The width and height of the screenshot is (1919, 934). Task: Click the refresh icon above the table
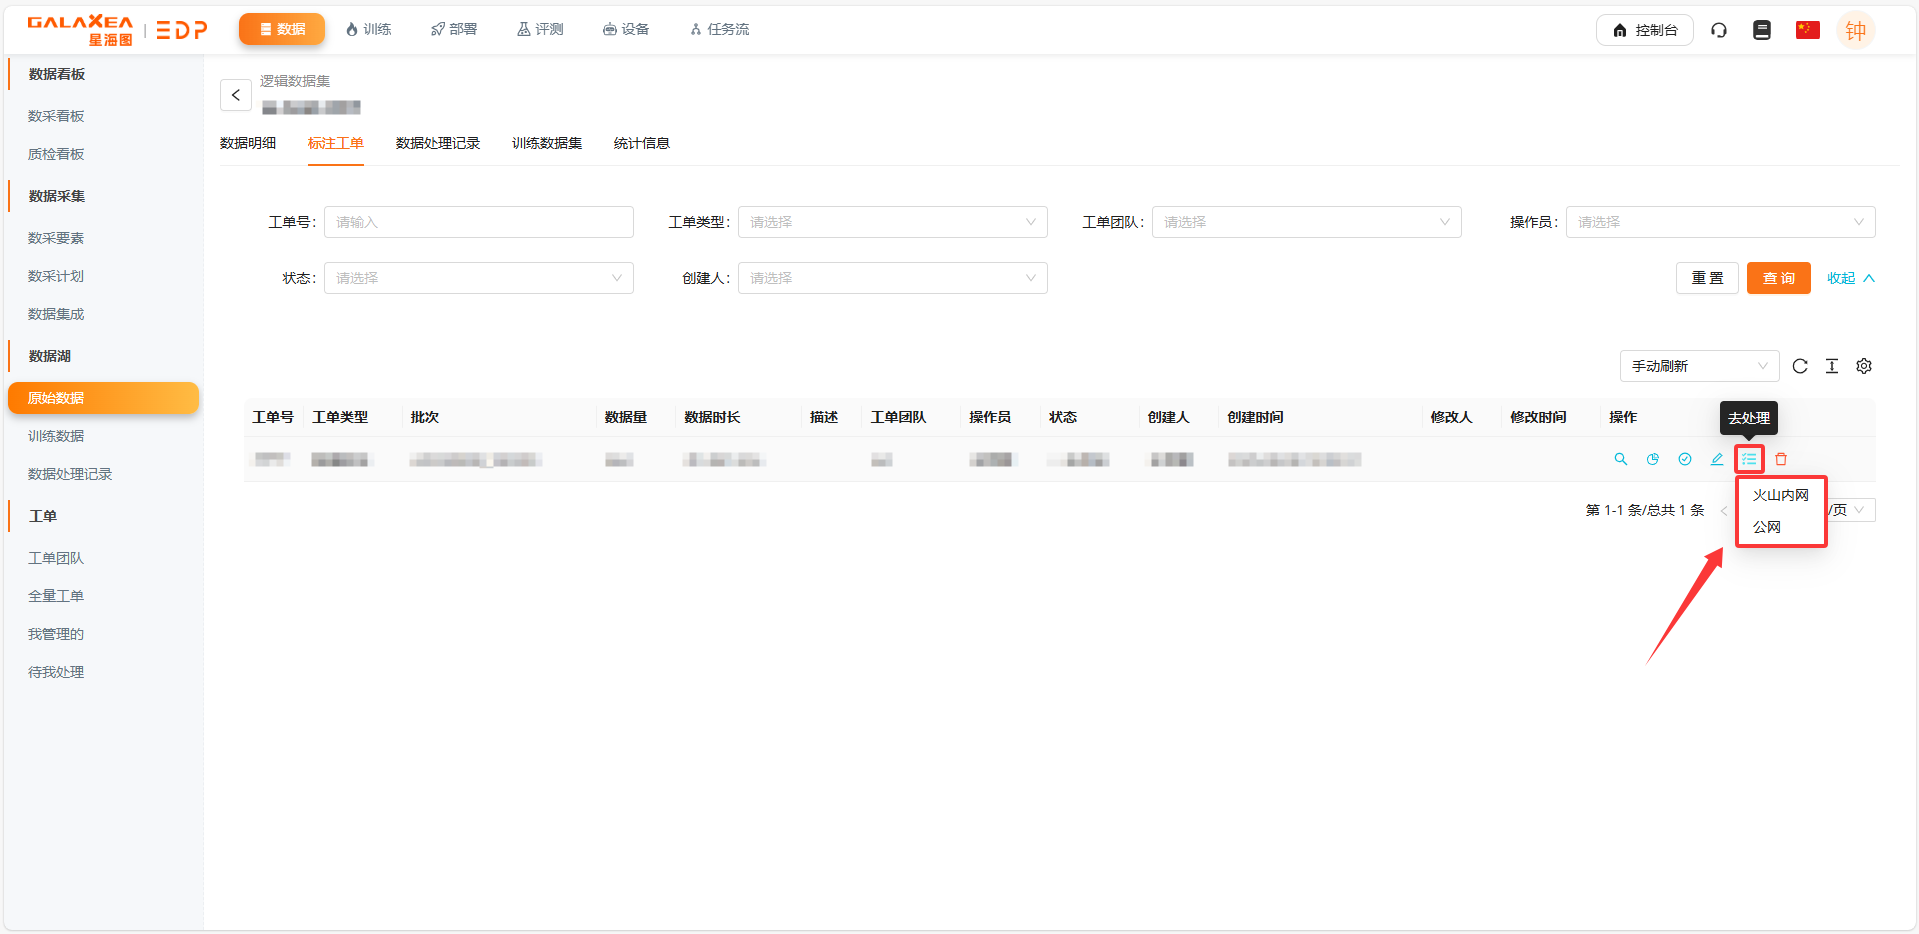tap(1799, 366)
